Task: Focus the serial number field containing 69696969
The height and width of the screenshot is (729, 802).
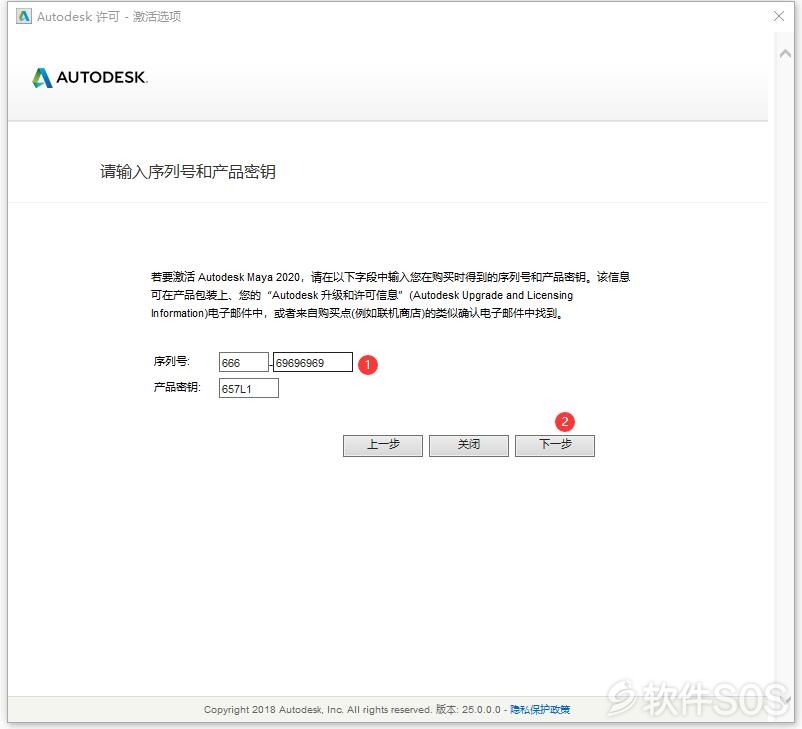Action: (313, 362)
